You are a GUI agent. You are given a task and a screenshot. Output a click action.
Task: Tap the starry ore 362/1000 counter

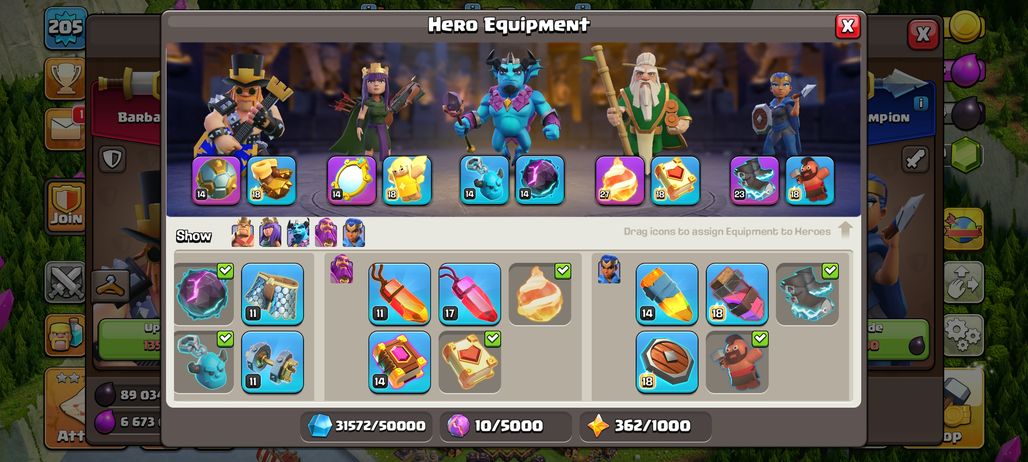click(645, 426)
